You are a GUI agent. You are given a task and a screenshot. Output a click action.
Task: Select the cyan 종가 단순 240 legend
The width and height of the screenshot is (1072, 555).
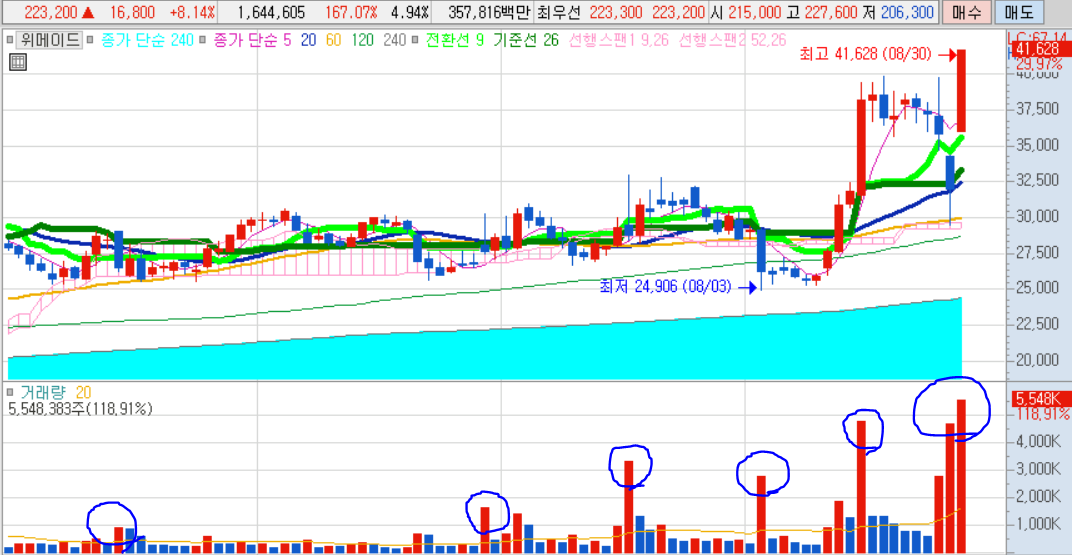(x=148, y=41)
